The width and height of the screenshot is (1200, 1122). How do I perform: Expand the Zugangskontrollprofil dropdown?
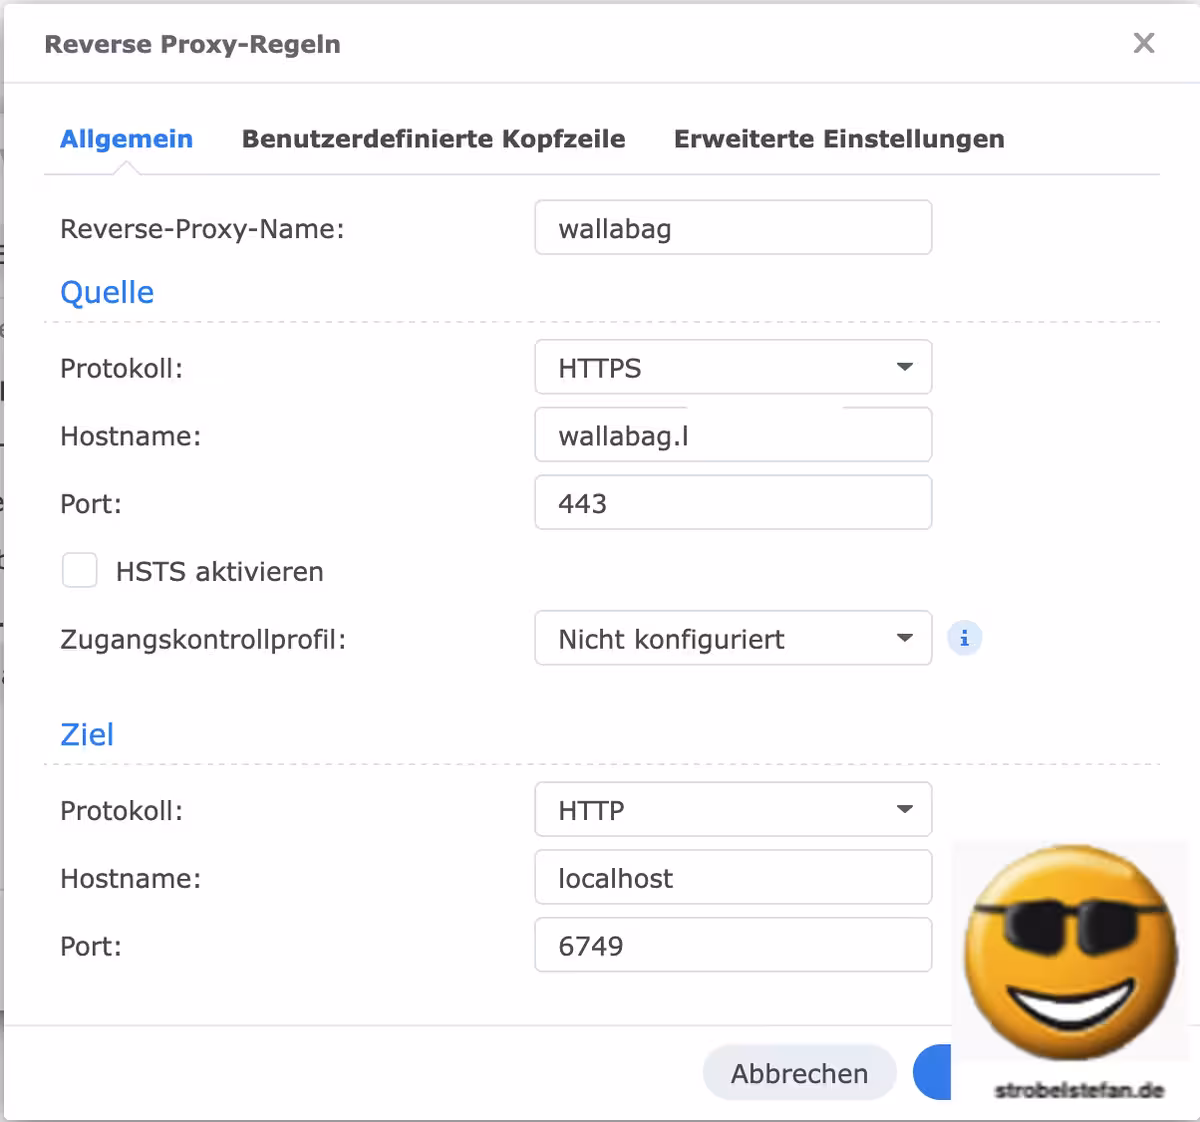(x=733, y=638)
